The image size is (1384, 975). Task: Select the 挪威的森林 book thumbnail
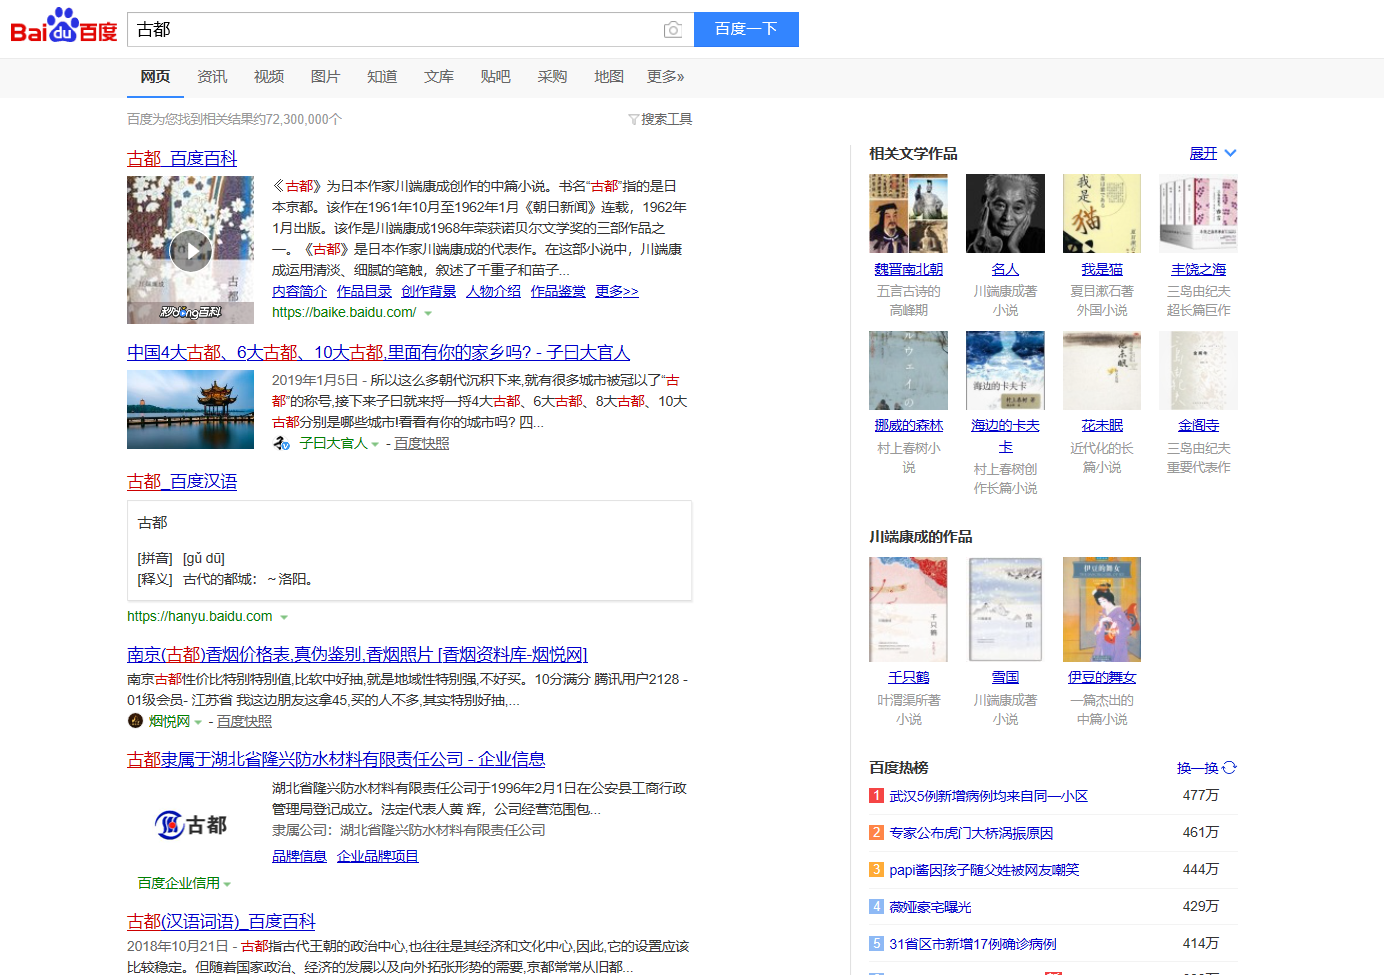click(908, 371)
